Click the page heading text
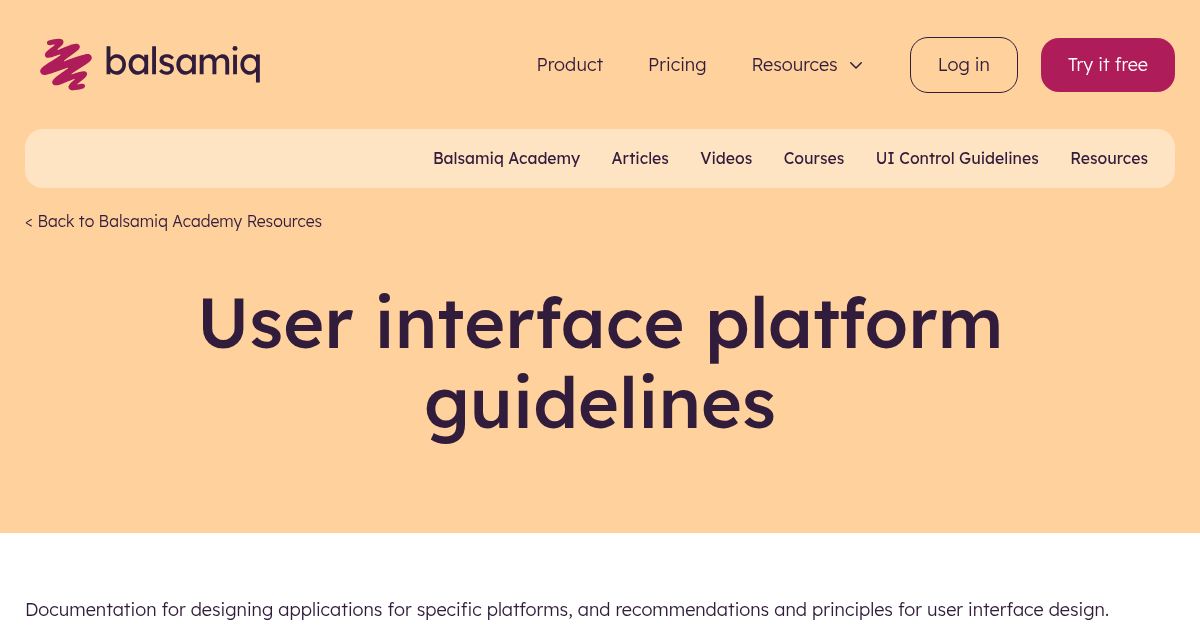 pos(600,362)
